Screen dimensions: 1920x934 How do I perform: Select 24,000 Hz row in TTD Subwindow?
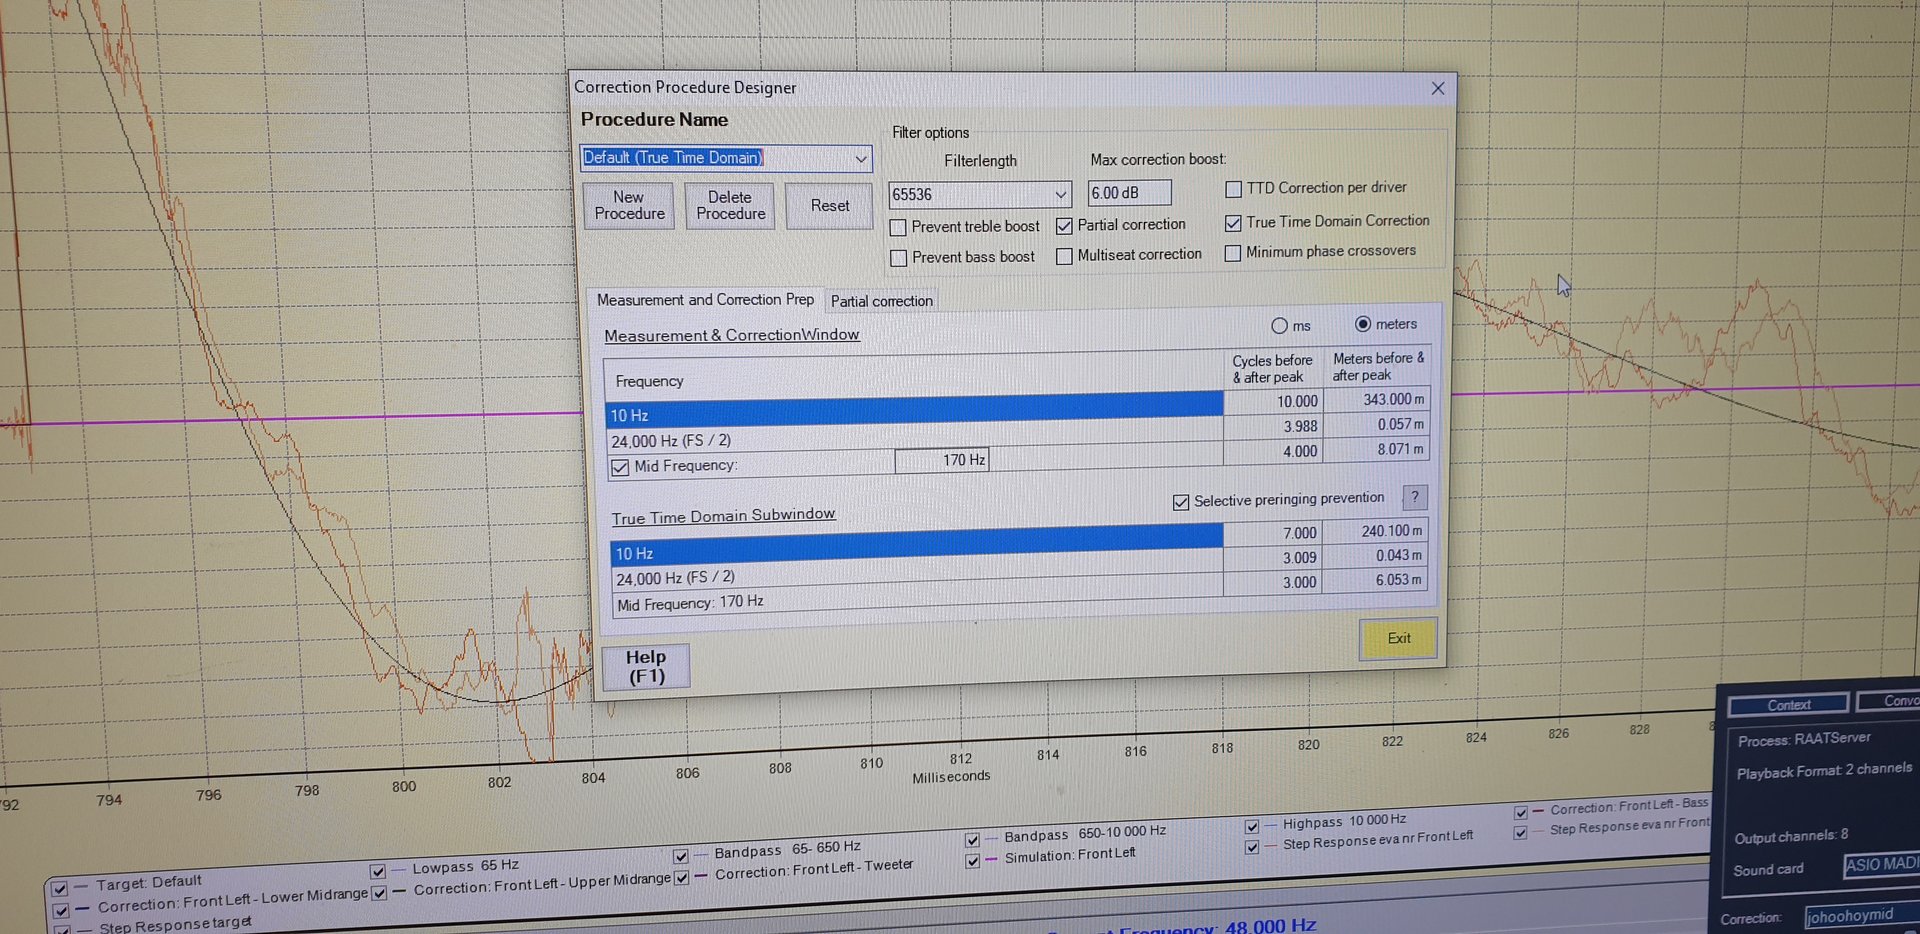pos(917,572)
